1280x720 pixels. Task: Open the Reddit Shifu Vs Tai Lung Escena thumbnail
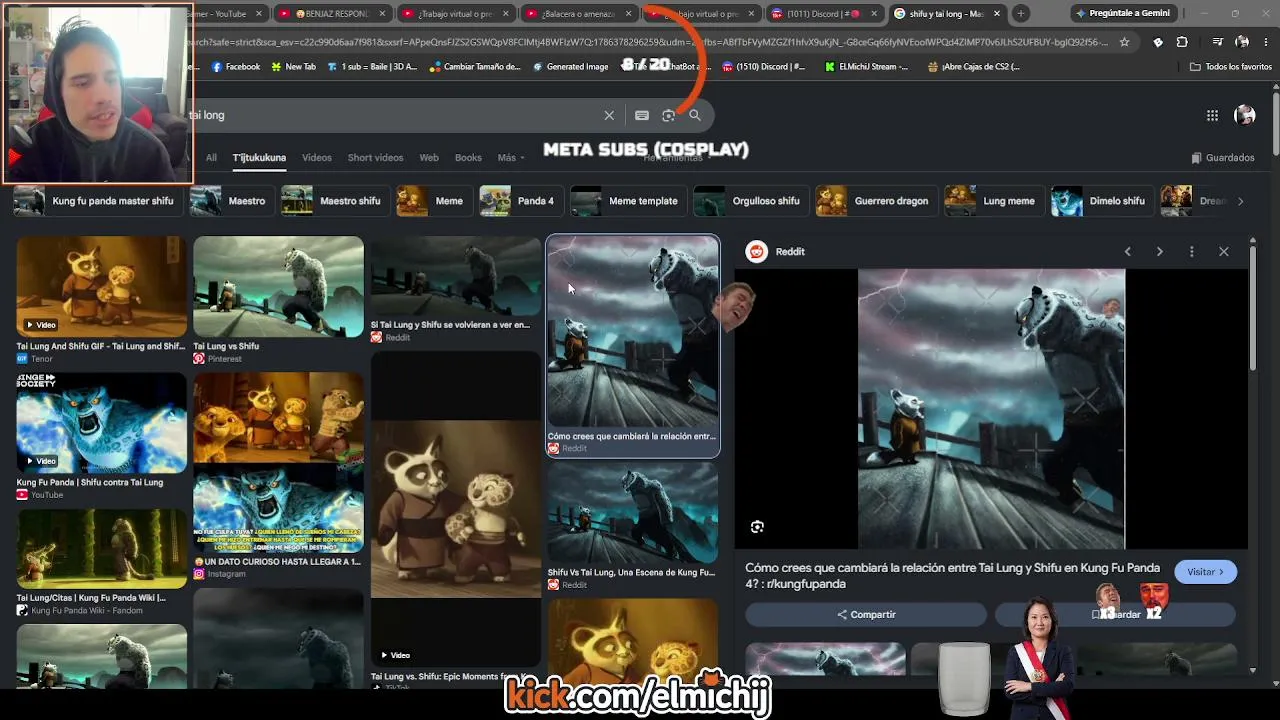(632, 512)
